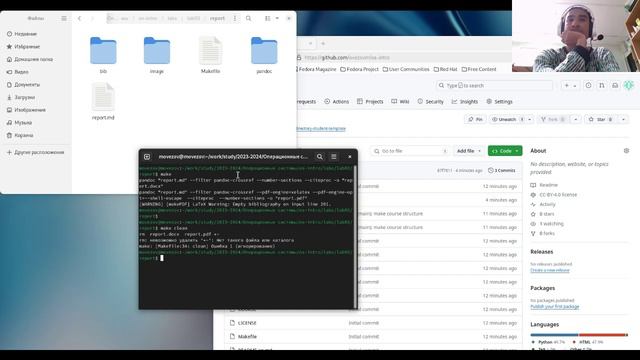Open GitHub issues icon in header
Screen dimensions: 640x360
(x=588, y=85)
